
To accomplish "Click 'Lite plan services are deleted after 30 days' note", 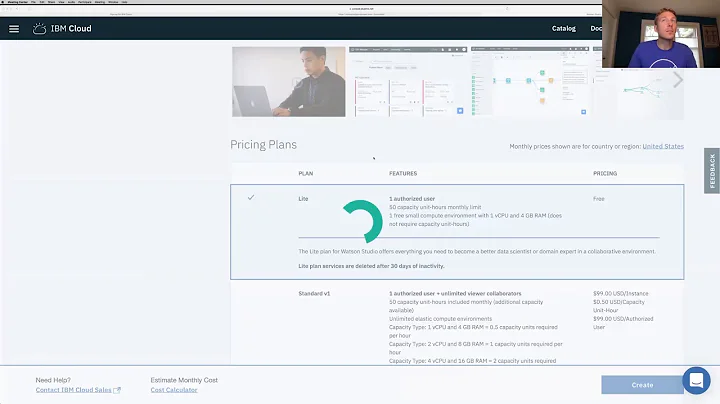I will 371,266.
